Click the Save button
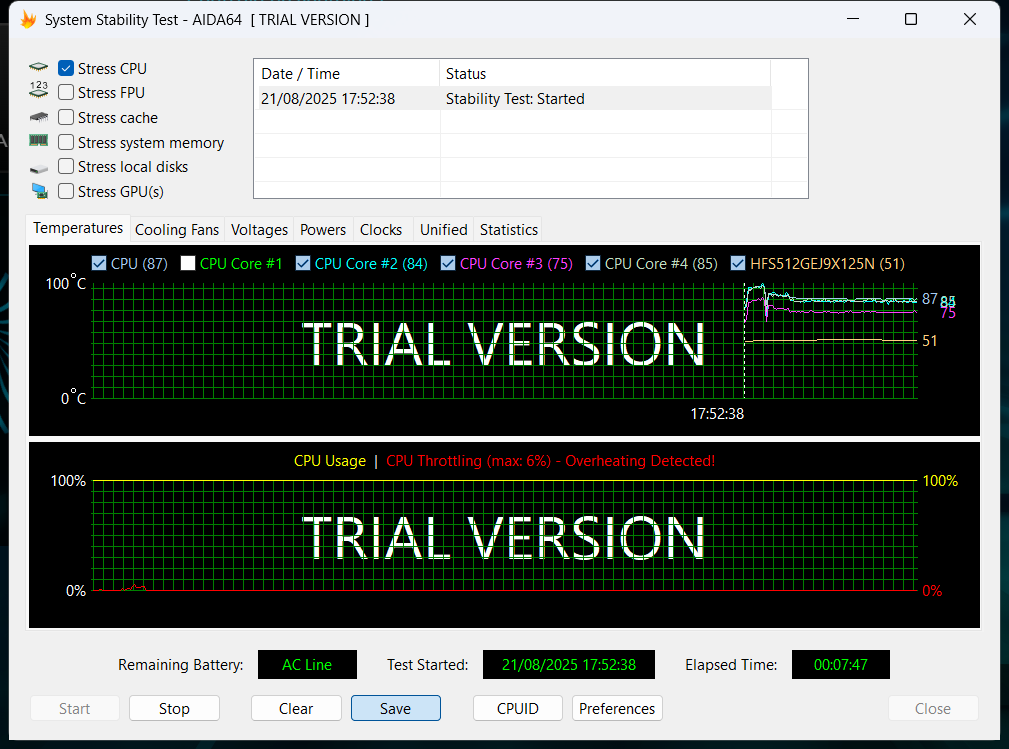This screenshot has width=1009, height=749. [x=396, y=708]
